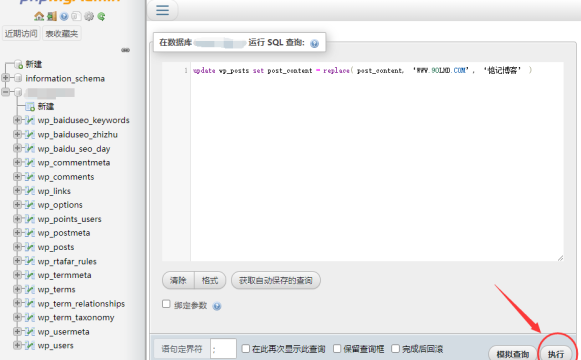Select information_schema database name
Screen dimensions: 581x360
click(65, 79)
